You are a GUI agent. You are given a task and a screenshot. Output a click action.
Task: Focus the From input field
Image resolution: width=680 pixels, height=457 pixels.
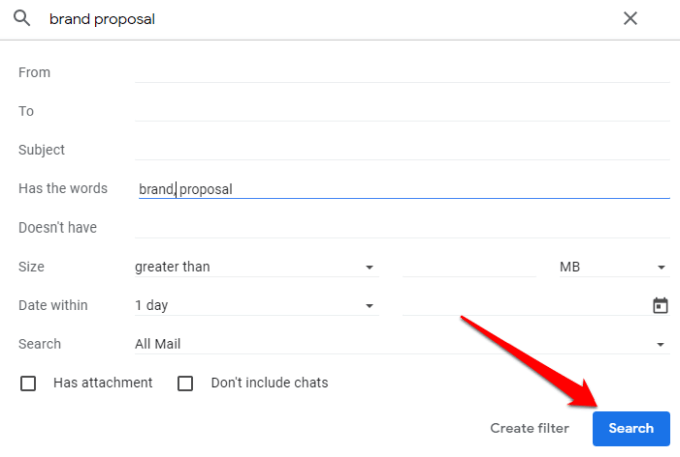point(400,72)
